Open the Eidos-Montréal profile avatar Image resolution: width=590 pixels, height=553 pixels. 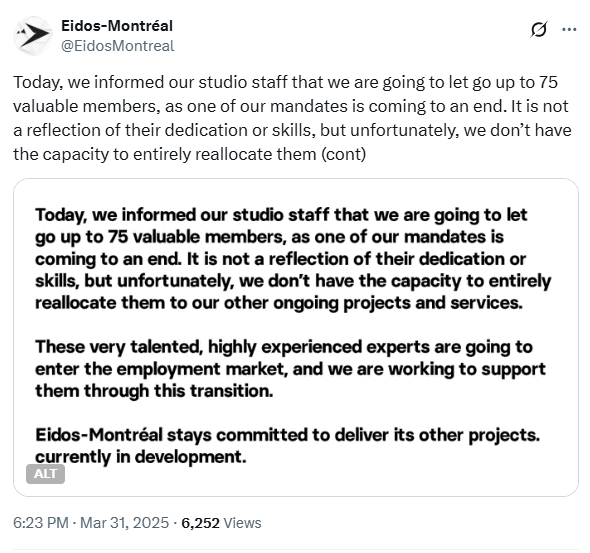(x=33, y=35)
